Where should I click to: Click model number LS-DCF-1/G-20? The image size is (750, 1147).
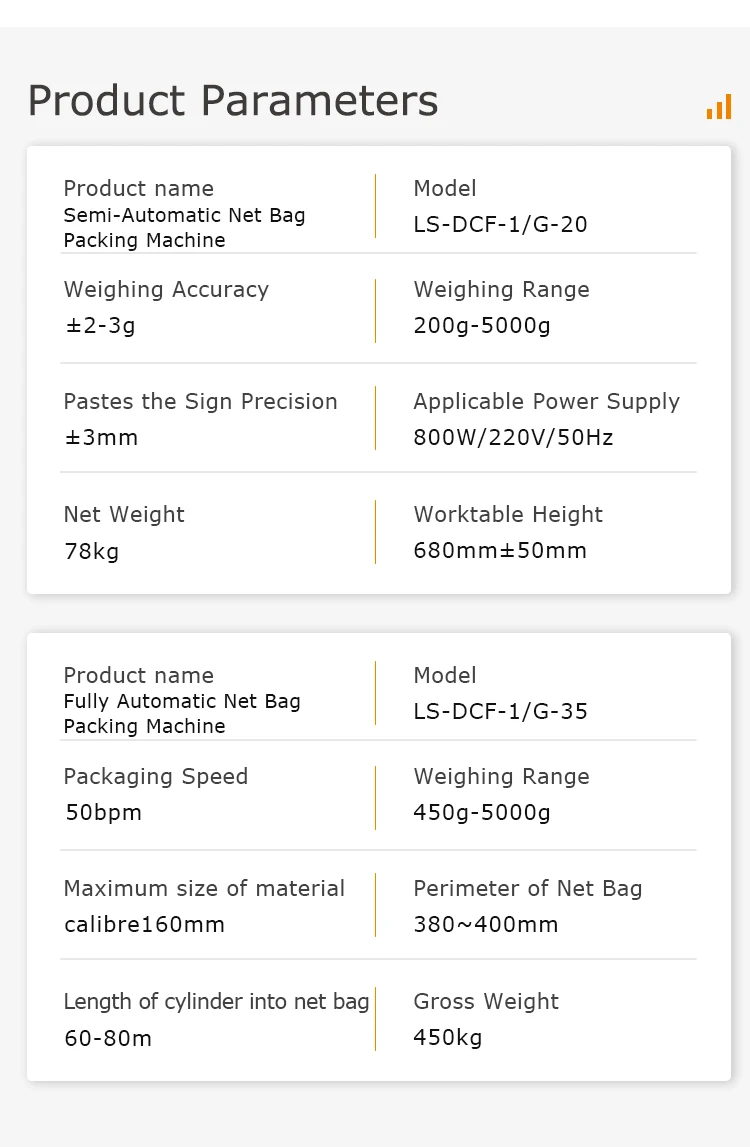click(x=500, y=225)
